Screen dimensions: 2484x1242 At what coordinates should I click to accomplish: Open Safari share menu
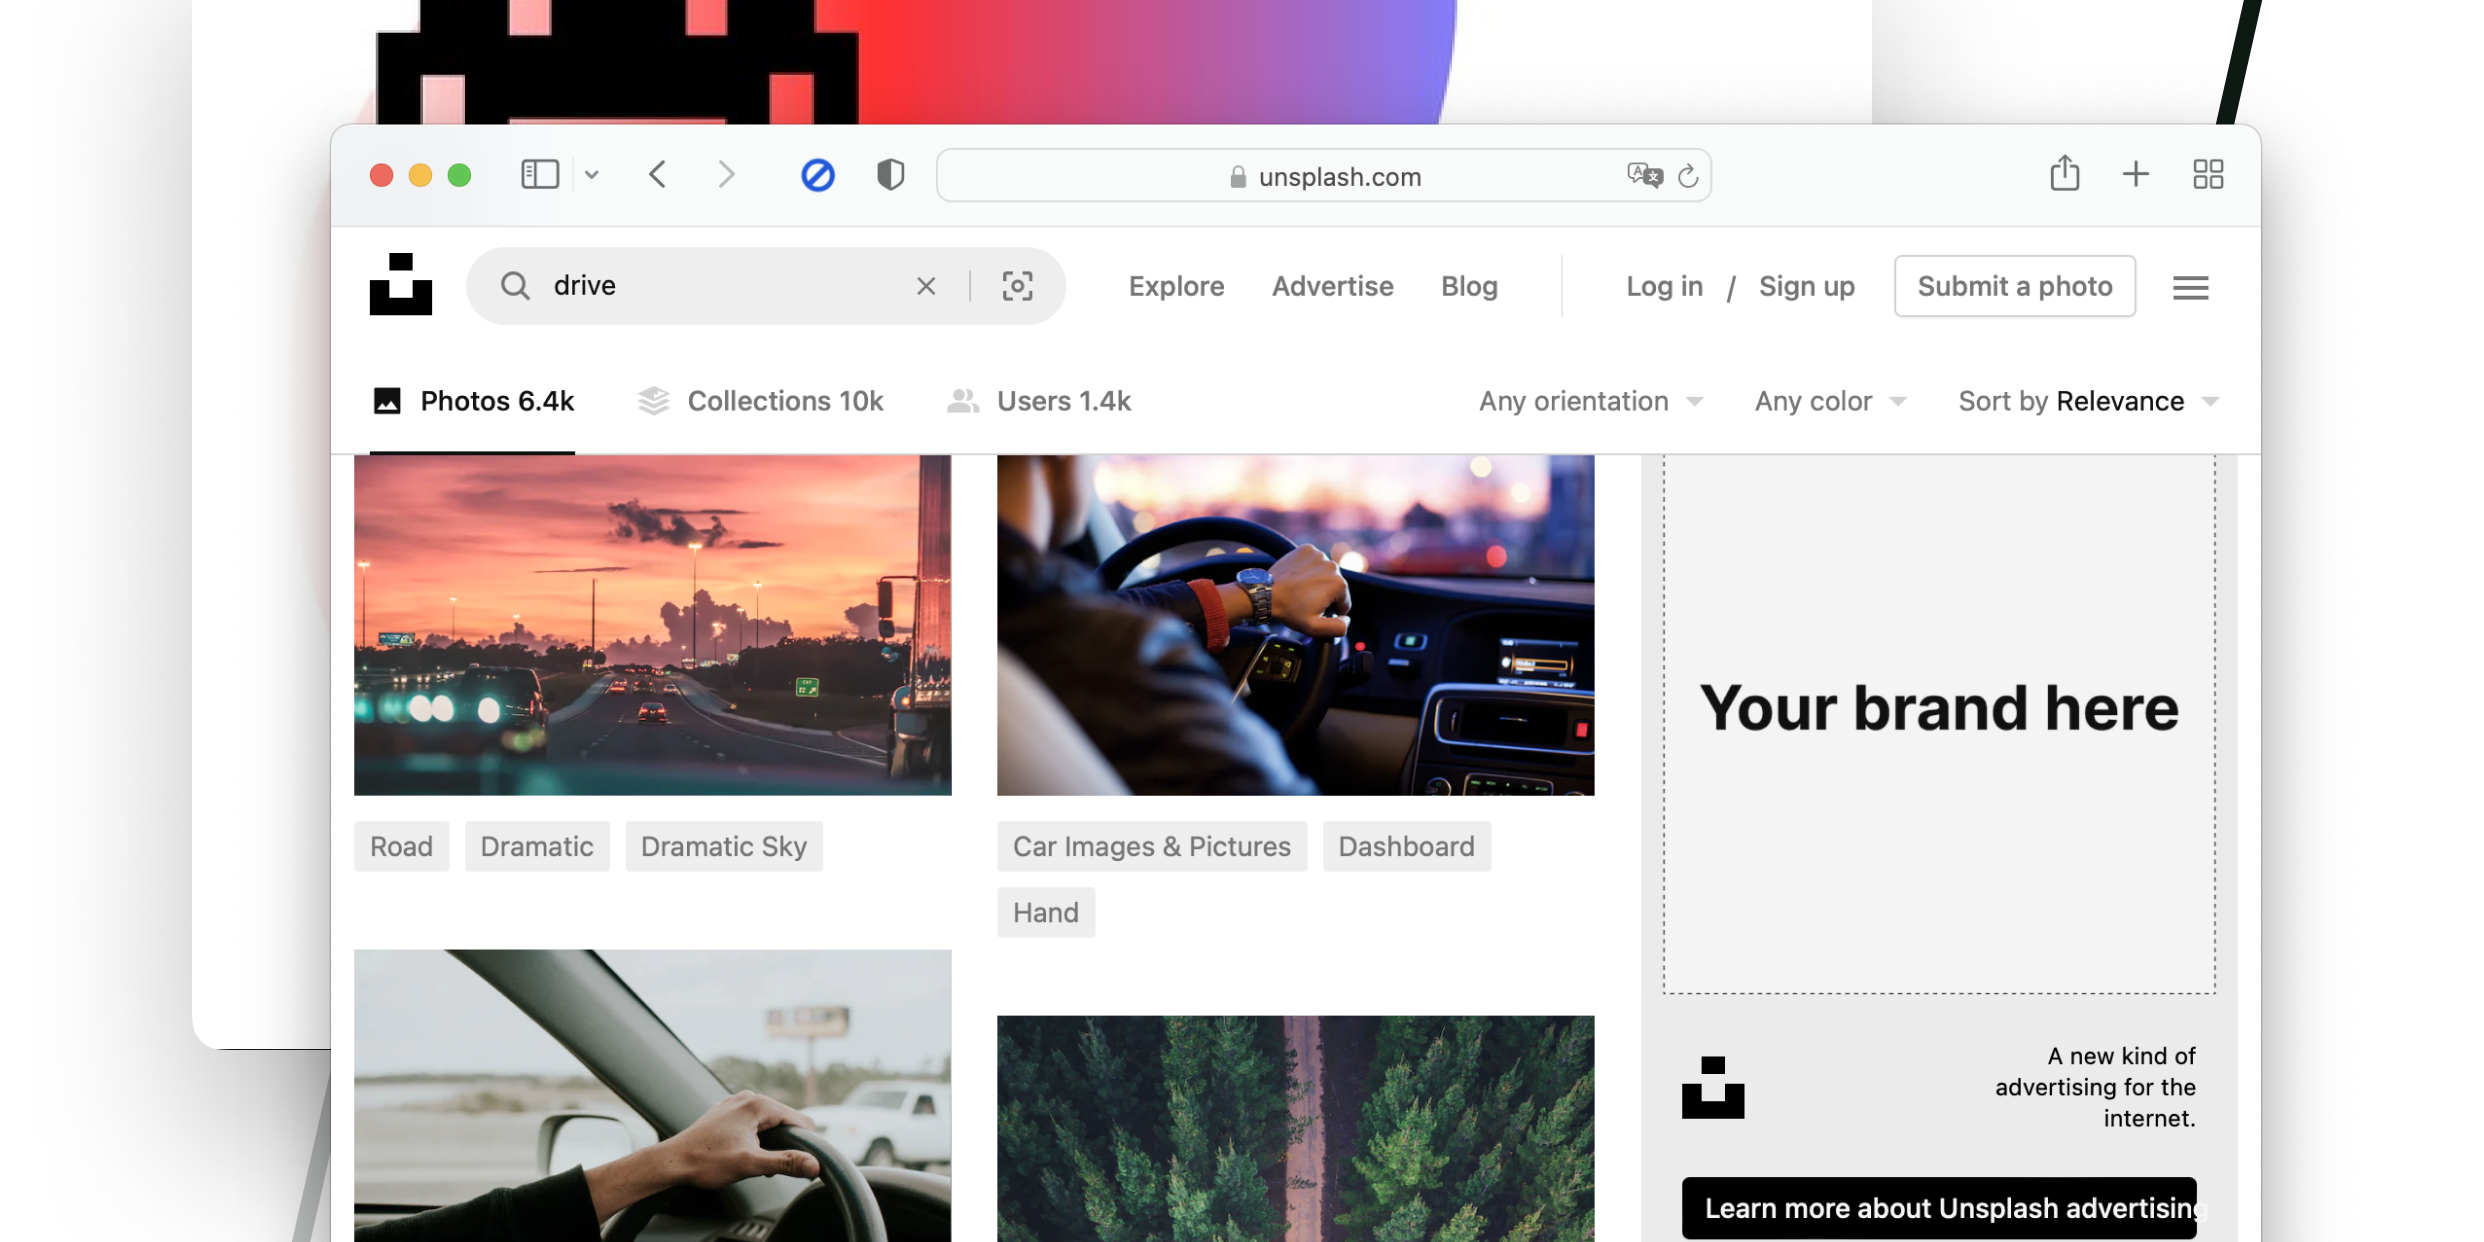pyautogui.click(x=2064, y=174)
